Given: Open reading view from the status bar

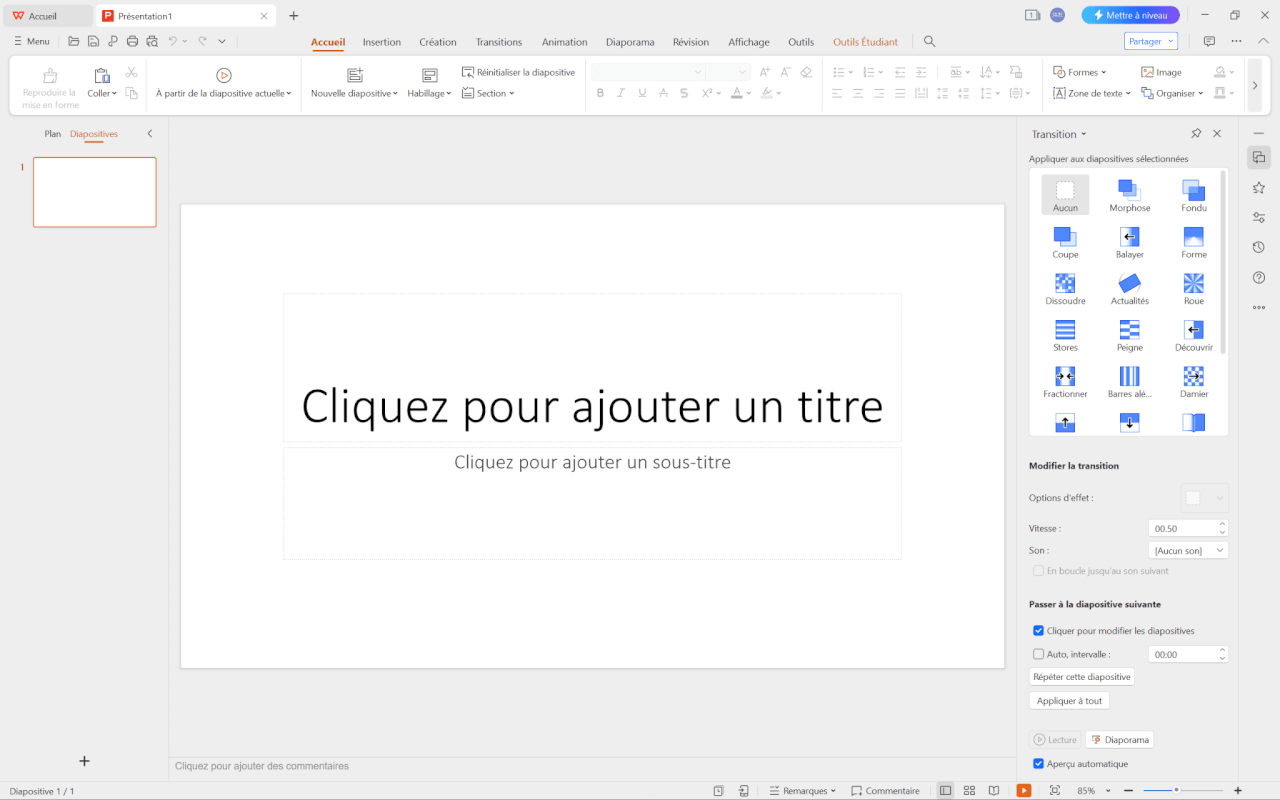Looking at the screenshot, I should point(993,790).
